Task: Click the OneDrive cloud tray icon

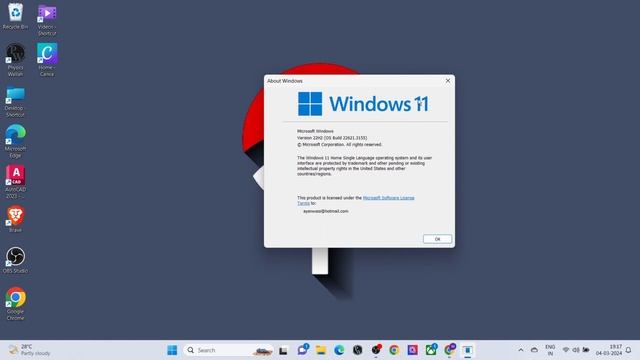Action: click(534, 350)
